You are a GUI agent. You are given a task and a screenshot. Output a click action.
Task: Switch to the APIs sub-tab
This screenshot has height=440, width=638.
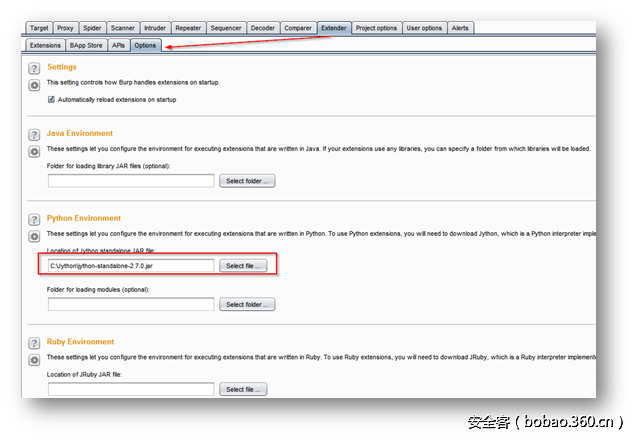click(118, 45)
